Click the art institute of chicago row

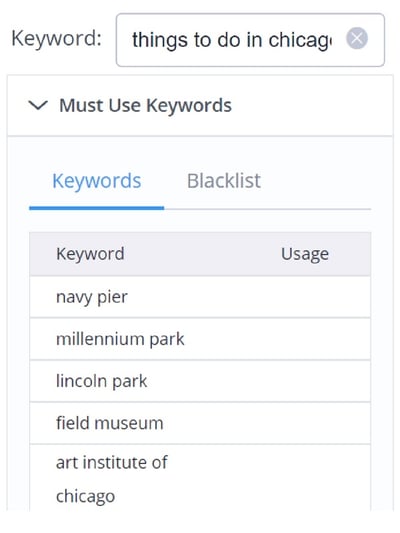point(200,479)
